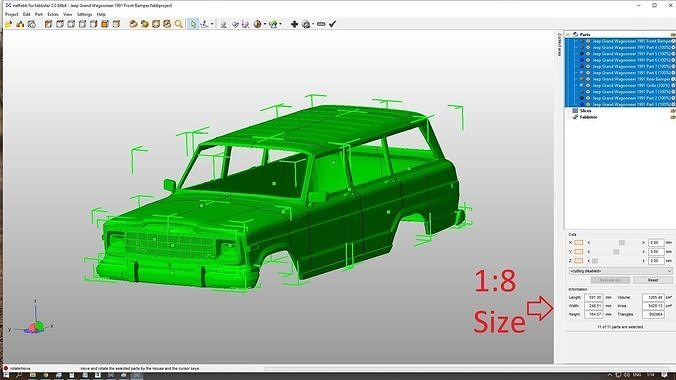Click the open project folder icon
Viewport: 676px width, 380px height.
[x=8, y=24]
